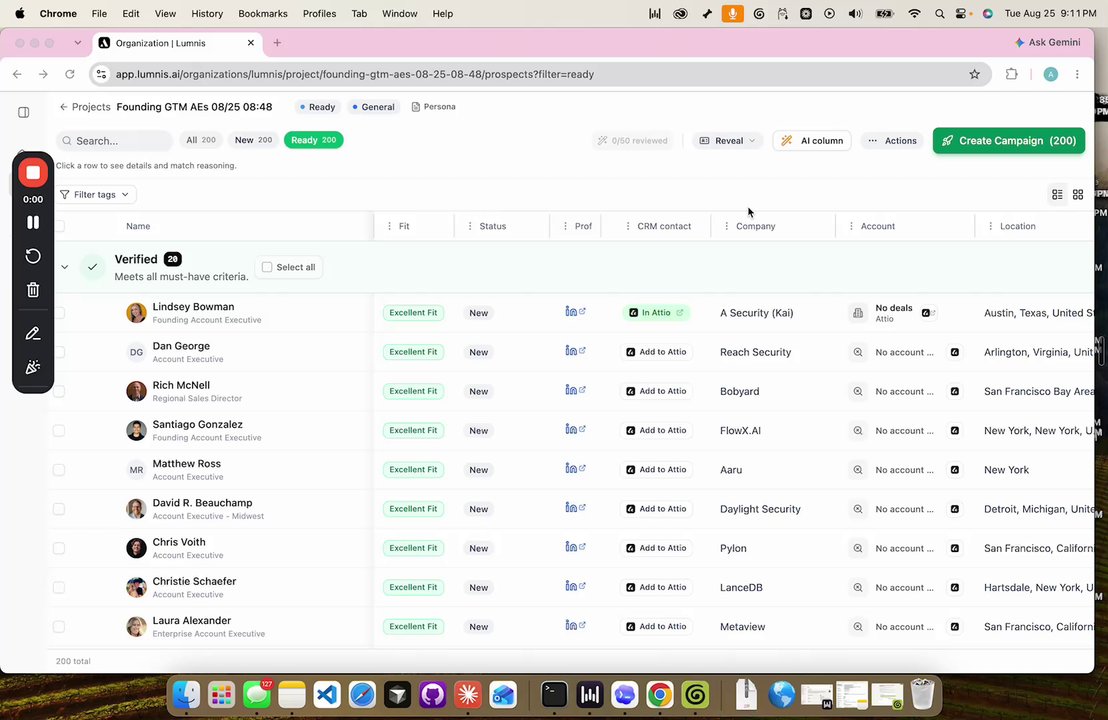Screen dimensions: 1108x720
Task: Tick Dan George row checkbox
Action: [59, 352]
